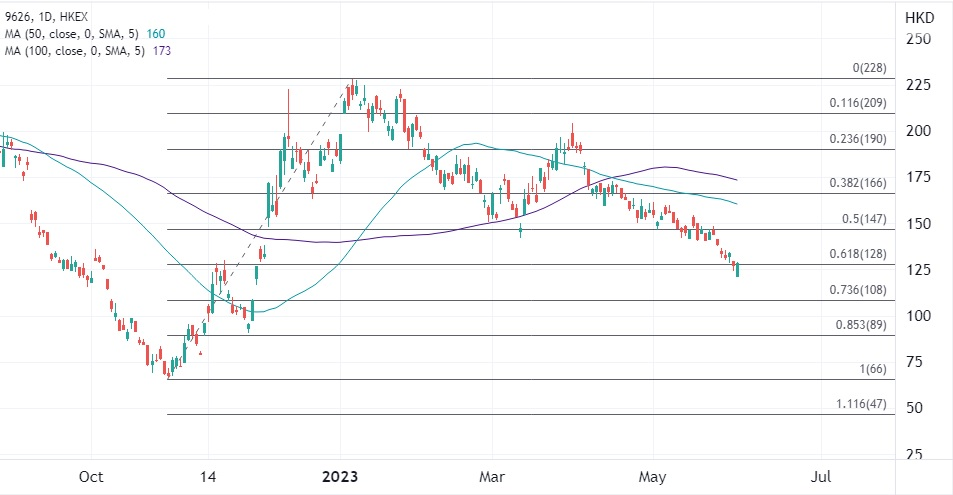The image size is (953, 495).
Task: Select the 0.382(166) Fibonacci level label
Action: 858,183
